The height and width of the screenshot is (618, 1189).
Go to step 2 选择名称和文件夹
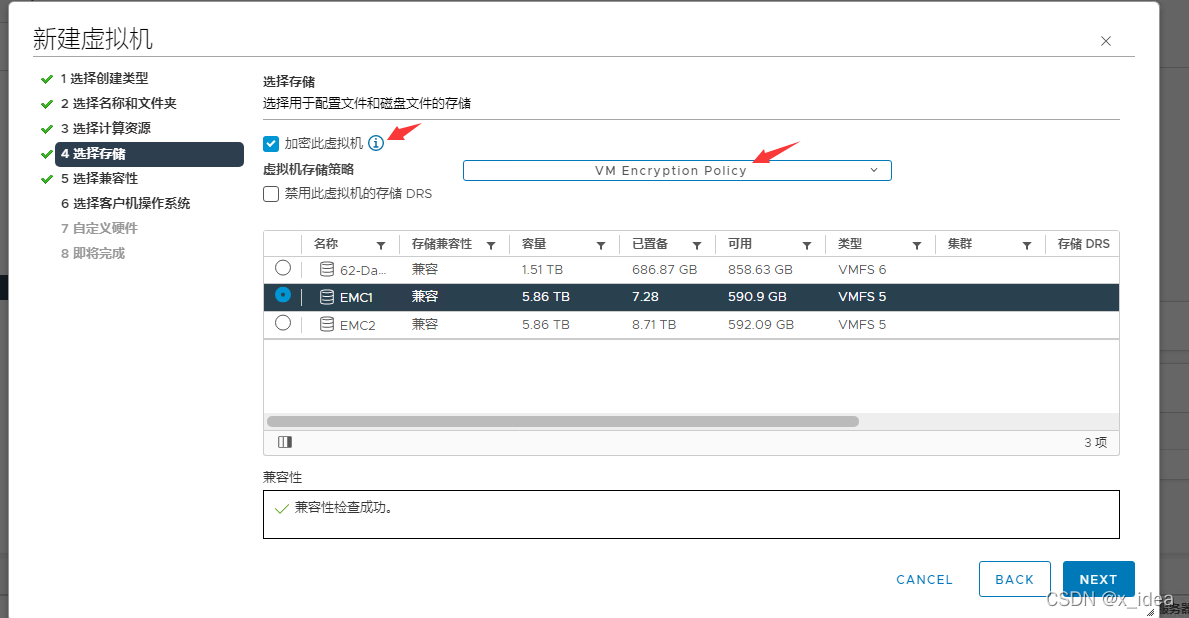[118, 103]
